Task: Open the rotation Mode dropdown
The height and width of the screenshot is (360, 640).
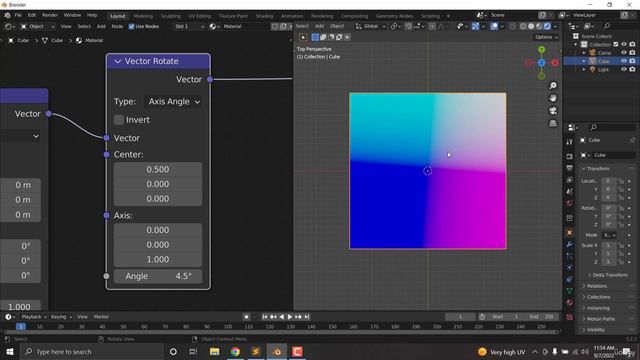Action: (x=610, y=235)
